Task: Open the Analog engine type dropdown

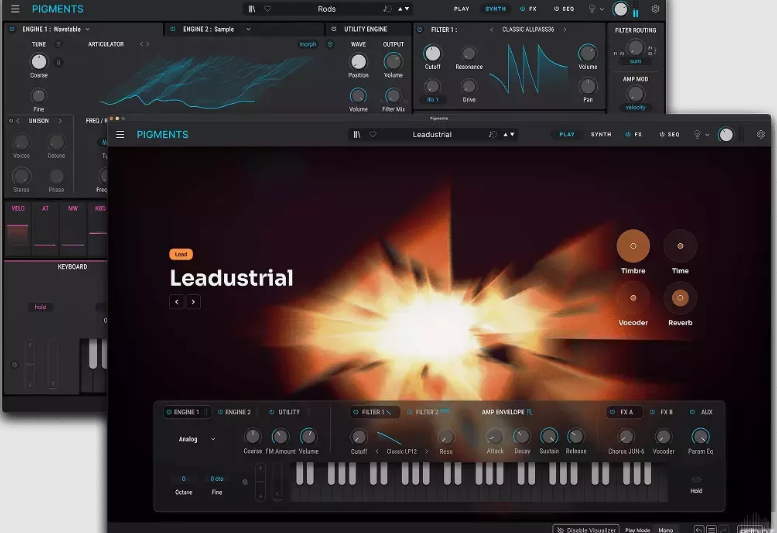Action: tap(197, 439)
